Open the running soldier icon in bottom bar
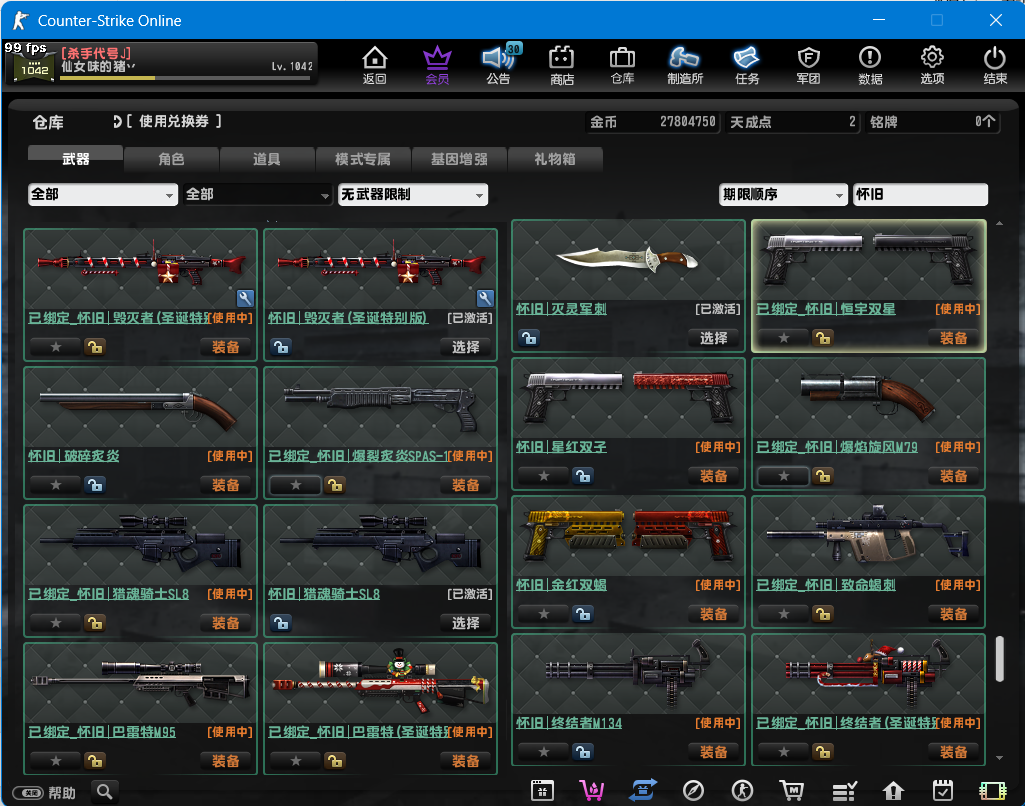 742,791
